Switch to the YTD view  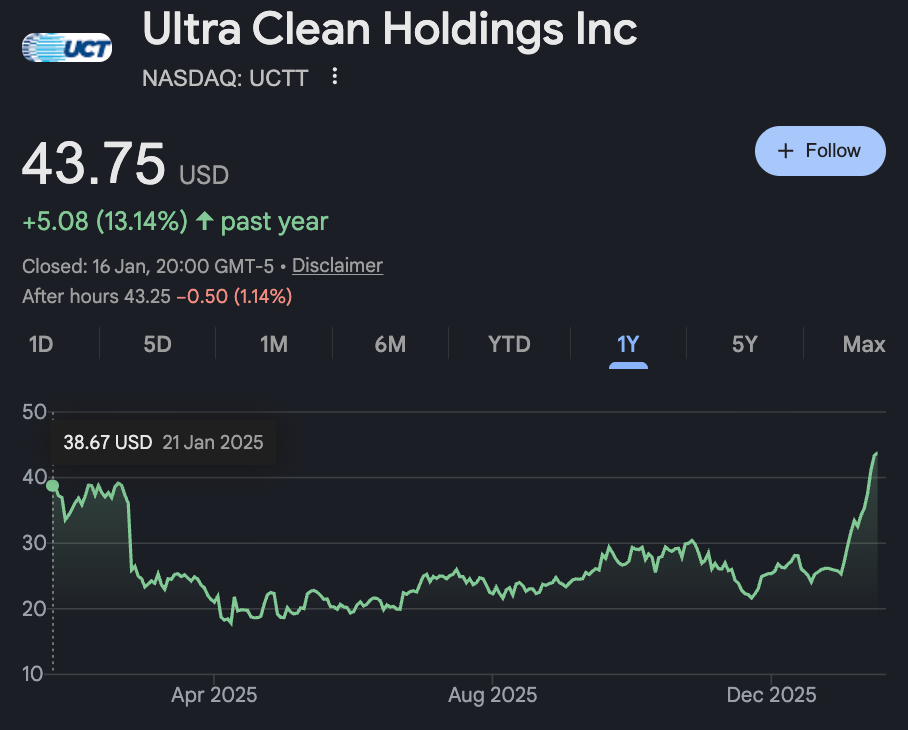[509, 345]
